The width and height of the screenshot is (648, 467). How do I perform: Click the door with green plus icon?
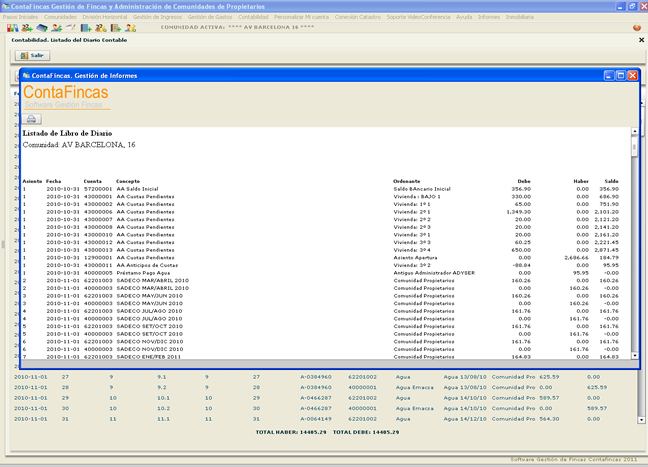(116, 28)
